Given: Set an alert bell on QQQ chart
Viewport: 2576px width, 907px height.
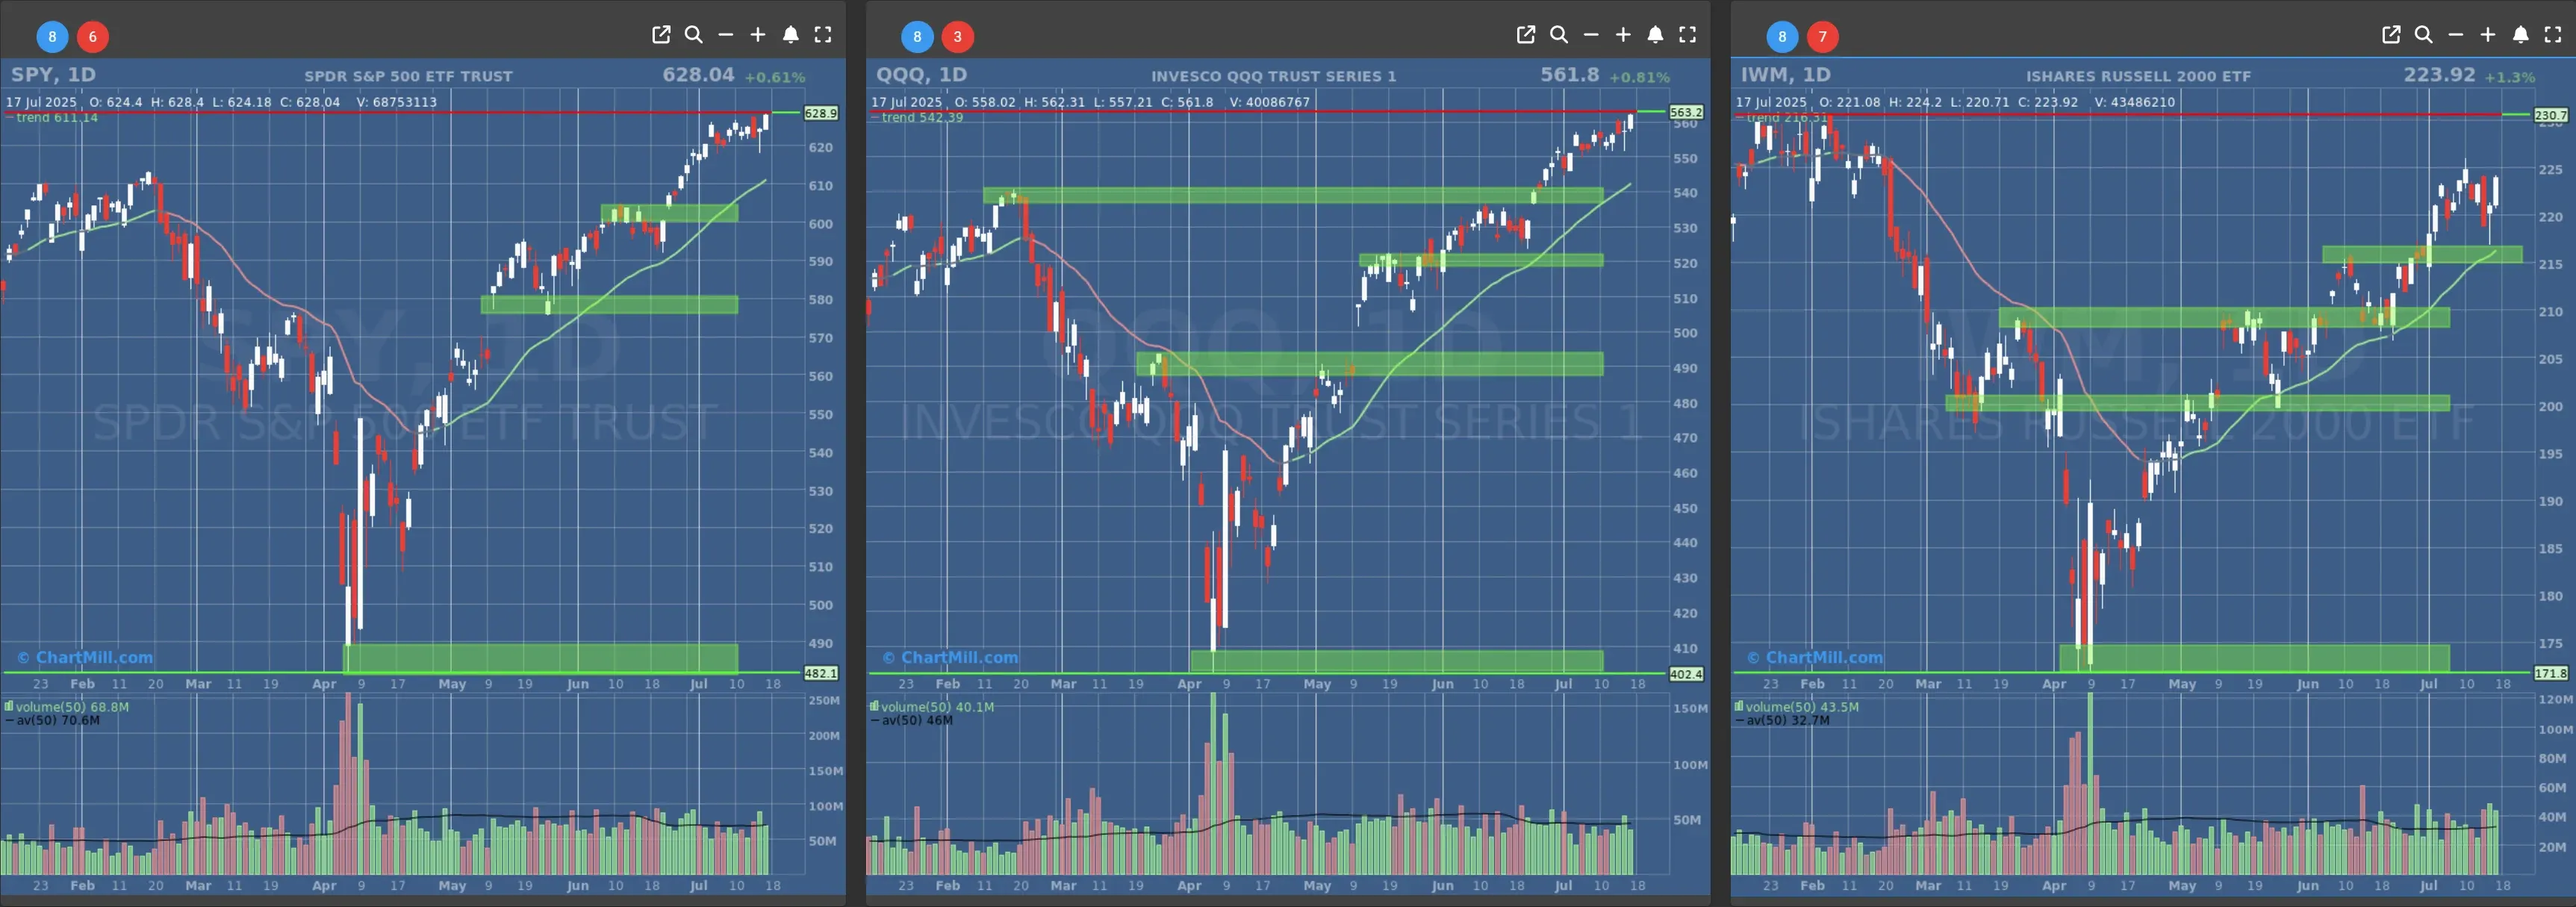Looking at the screenshot, I should click(x=1655, y=35).
